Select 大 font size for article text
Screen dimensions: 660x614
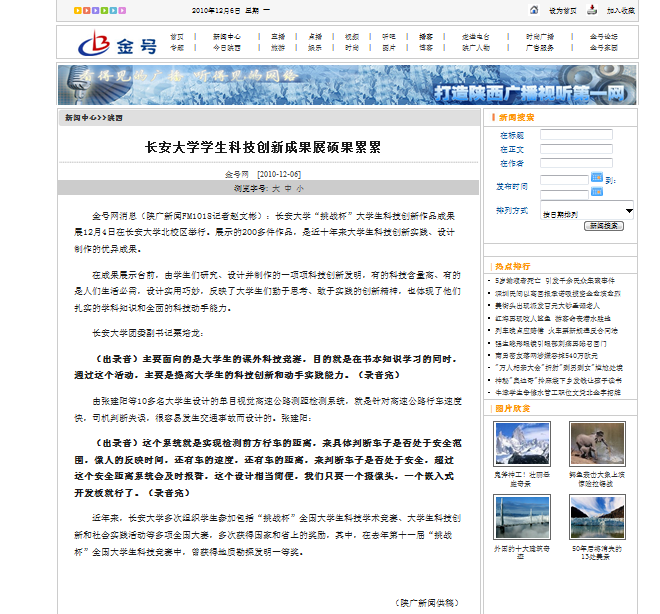tap(272, 187)
